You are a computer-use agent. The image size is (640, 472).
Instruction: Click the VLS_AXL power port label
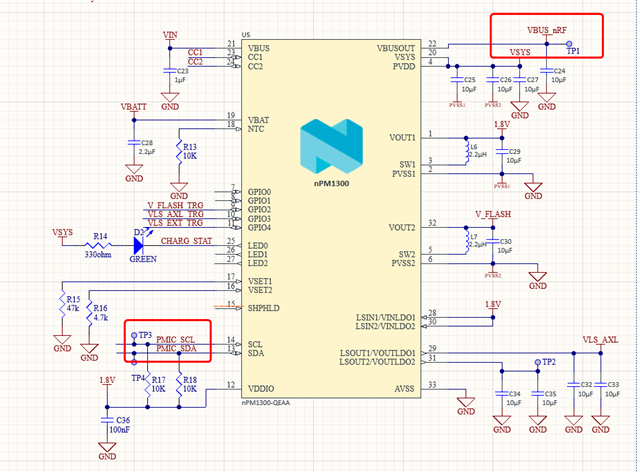pyautogui.click(x=600, y=340)
